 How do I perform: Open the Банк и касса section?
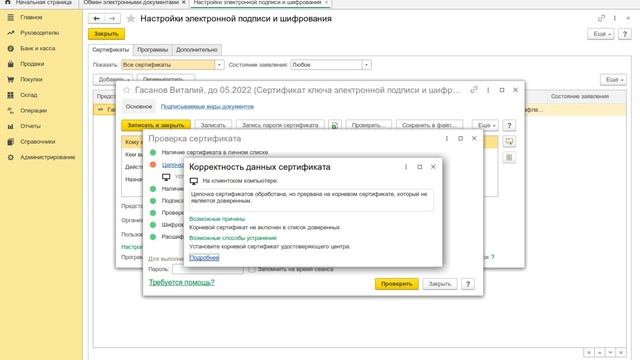(x=38, y=48)
